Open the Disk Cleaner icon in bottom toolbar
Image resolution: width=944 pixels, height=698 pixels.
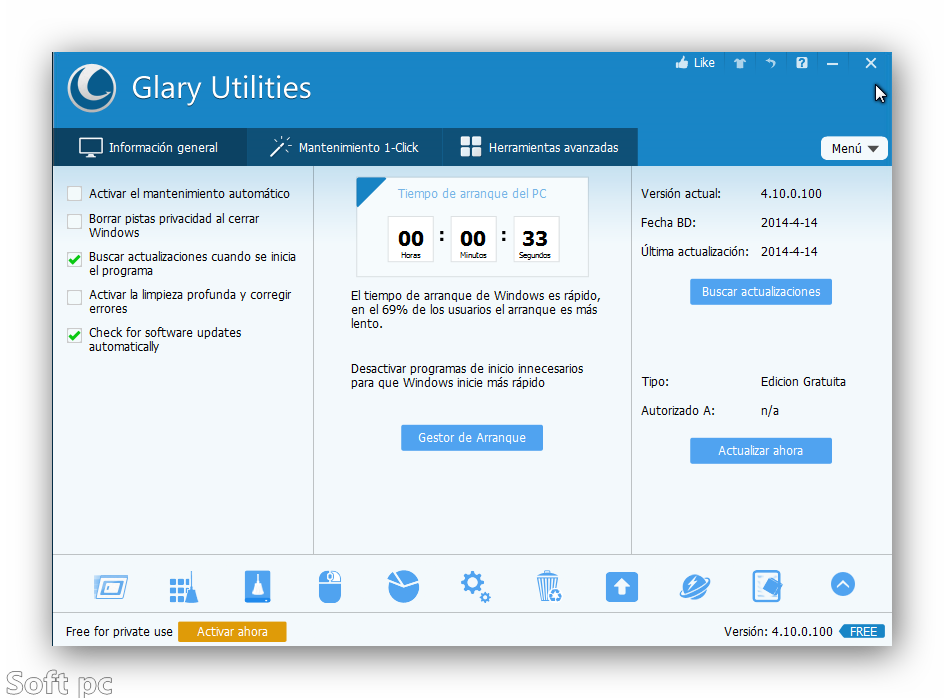click(111, 587)
